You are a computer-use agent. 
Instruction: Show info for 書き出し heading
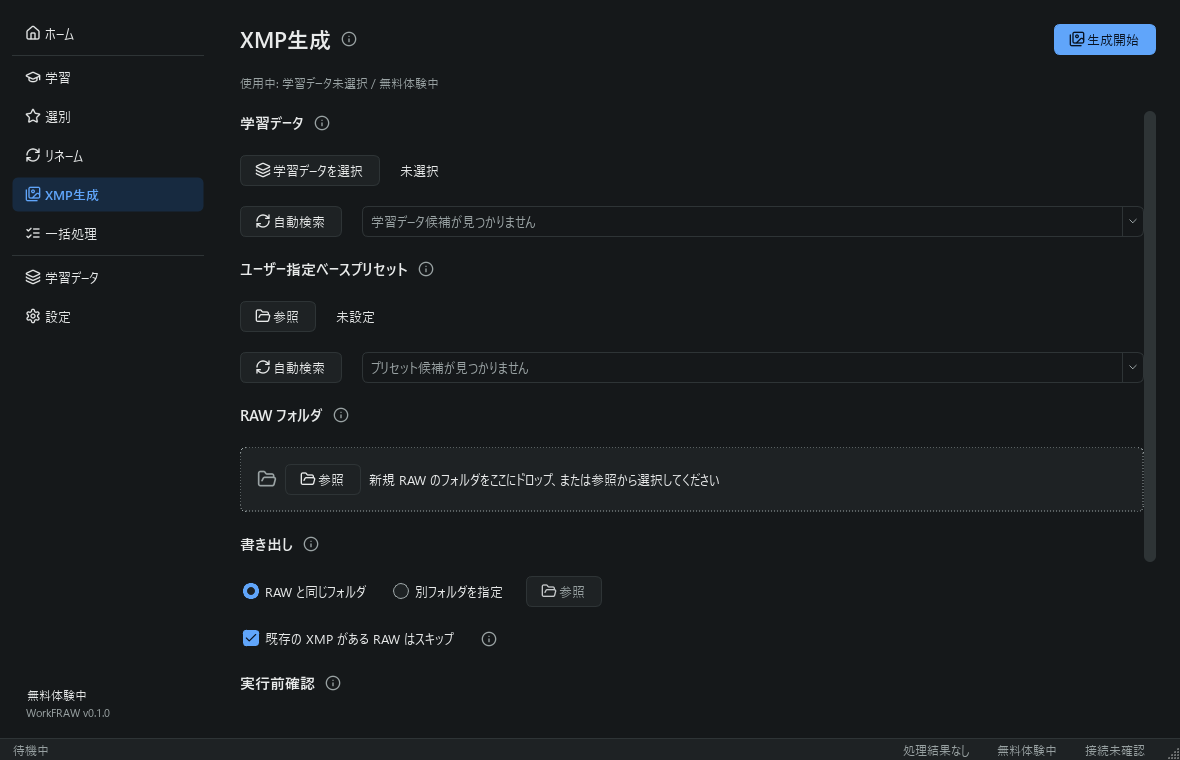click(x=311, y=544)
